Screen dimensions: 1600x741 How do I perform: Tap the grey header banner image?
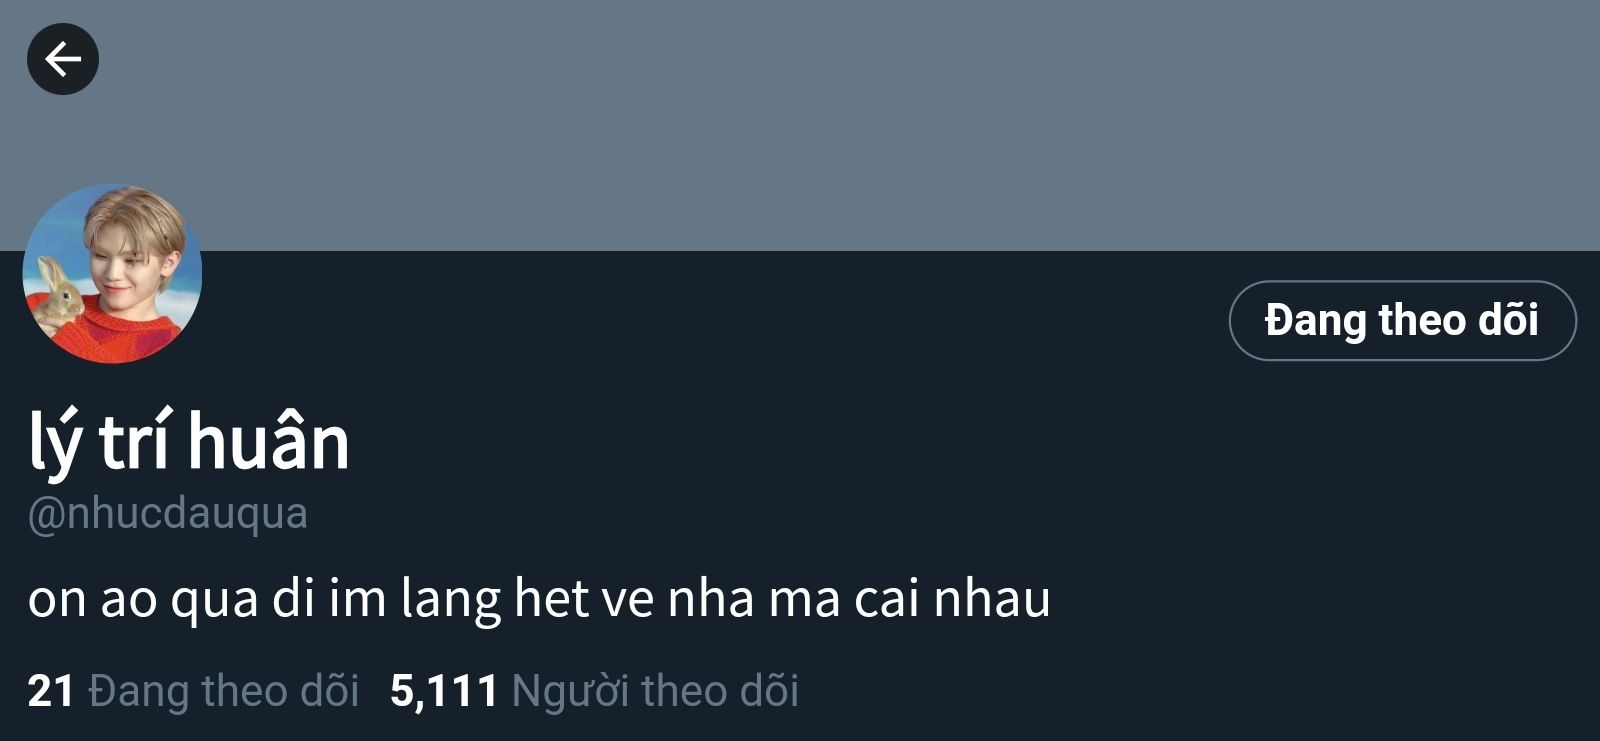pos(800,125)
